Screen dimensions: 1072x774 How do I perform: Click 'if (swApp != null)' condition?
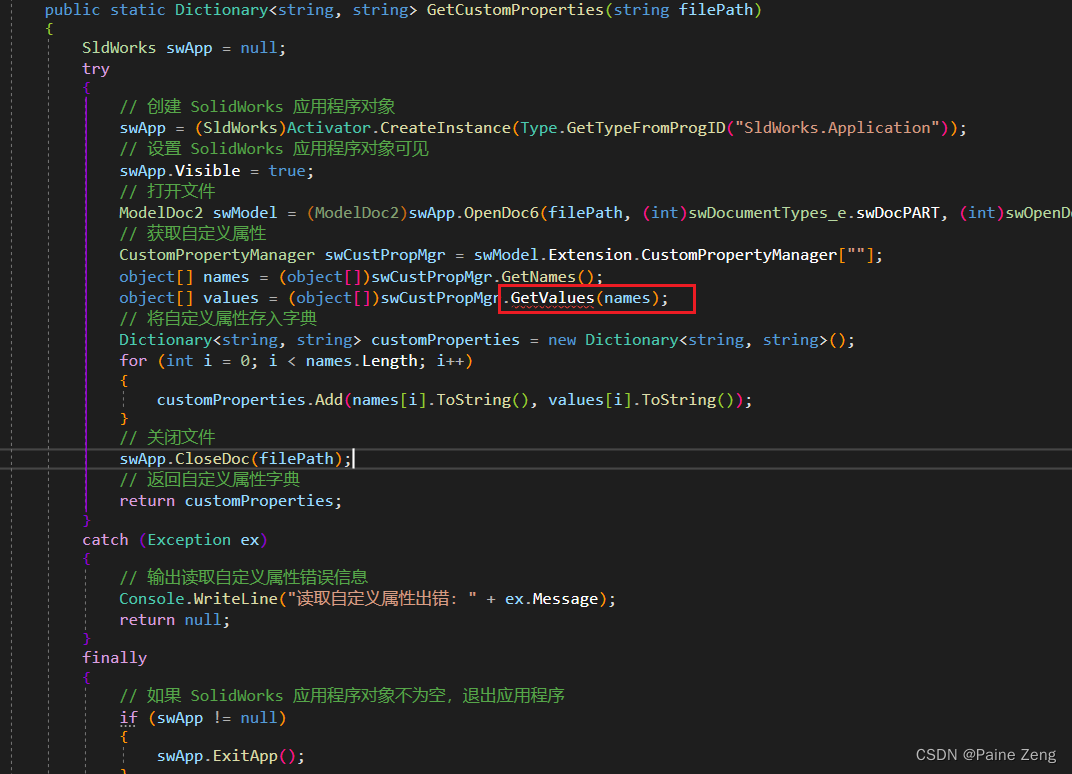click(x=203, y=718)
